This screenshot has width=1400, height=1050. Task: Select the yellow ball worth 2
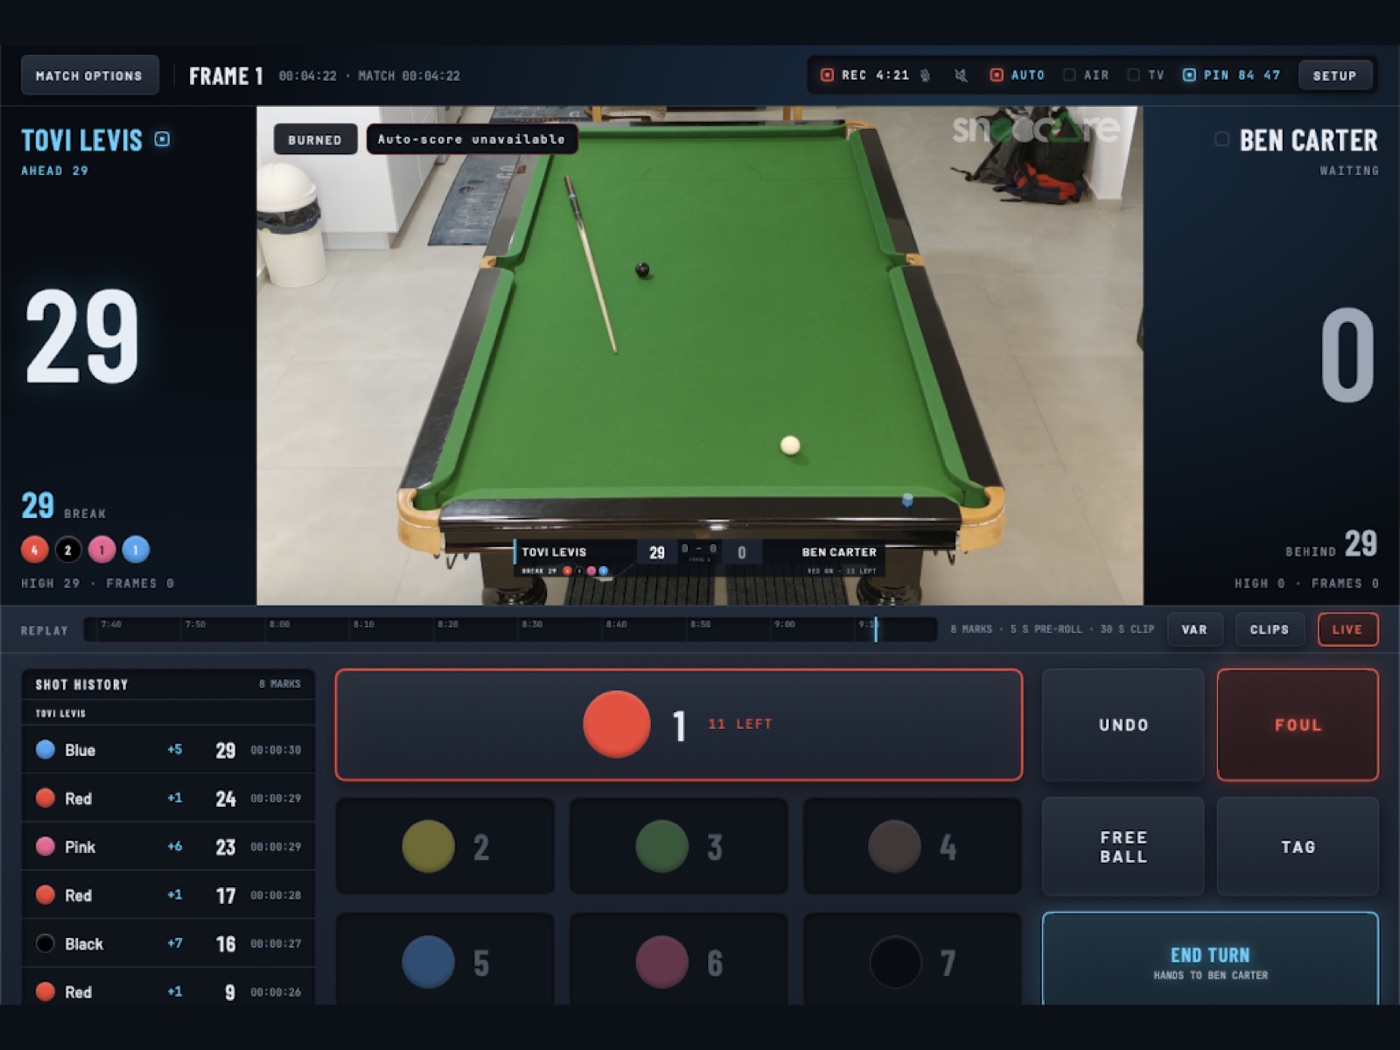coord(445,846)
